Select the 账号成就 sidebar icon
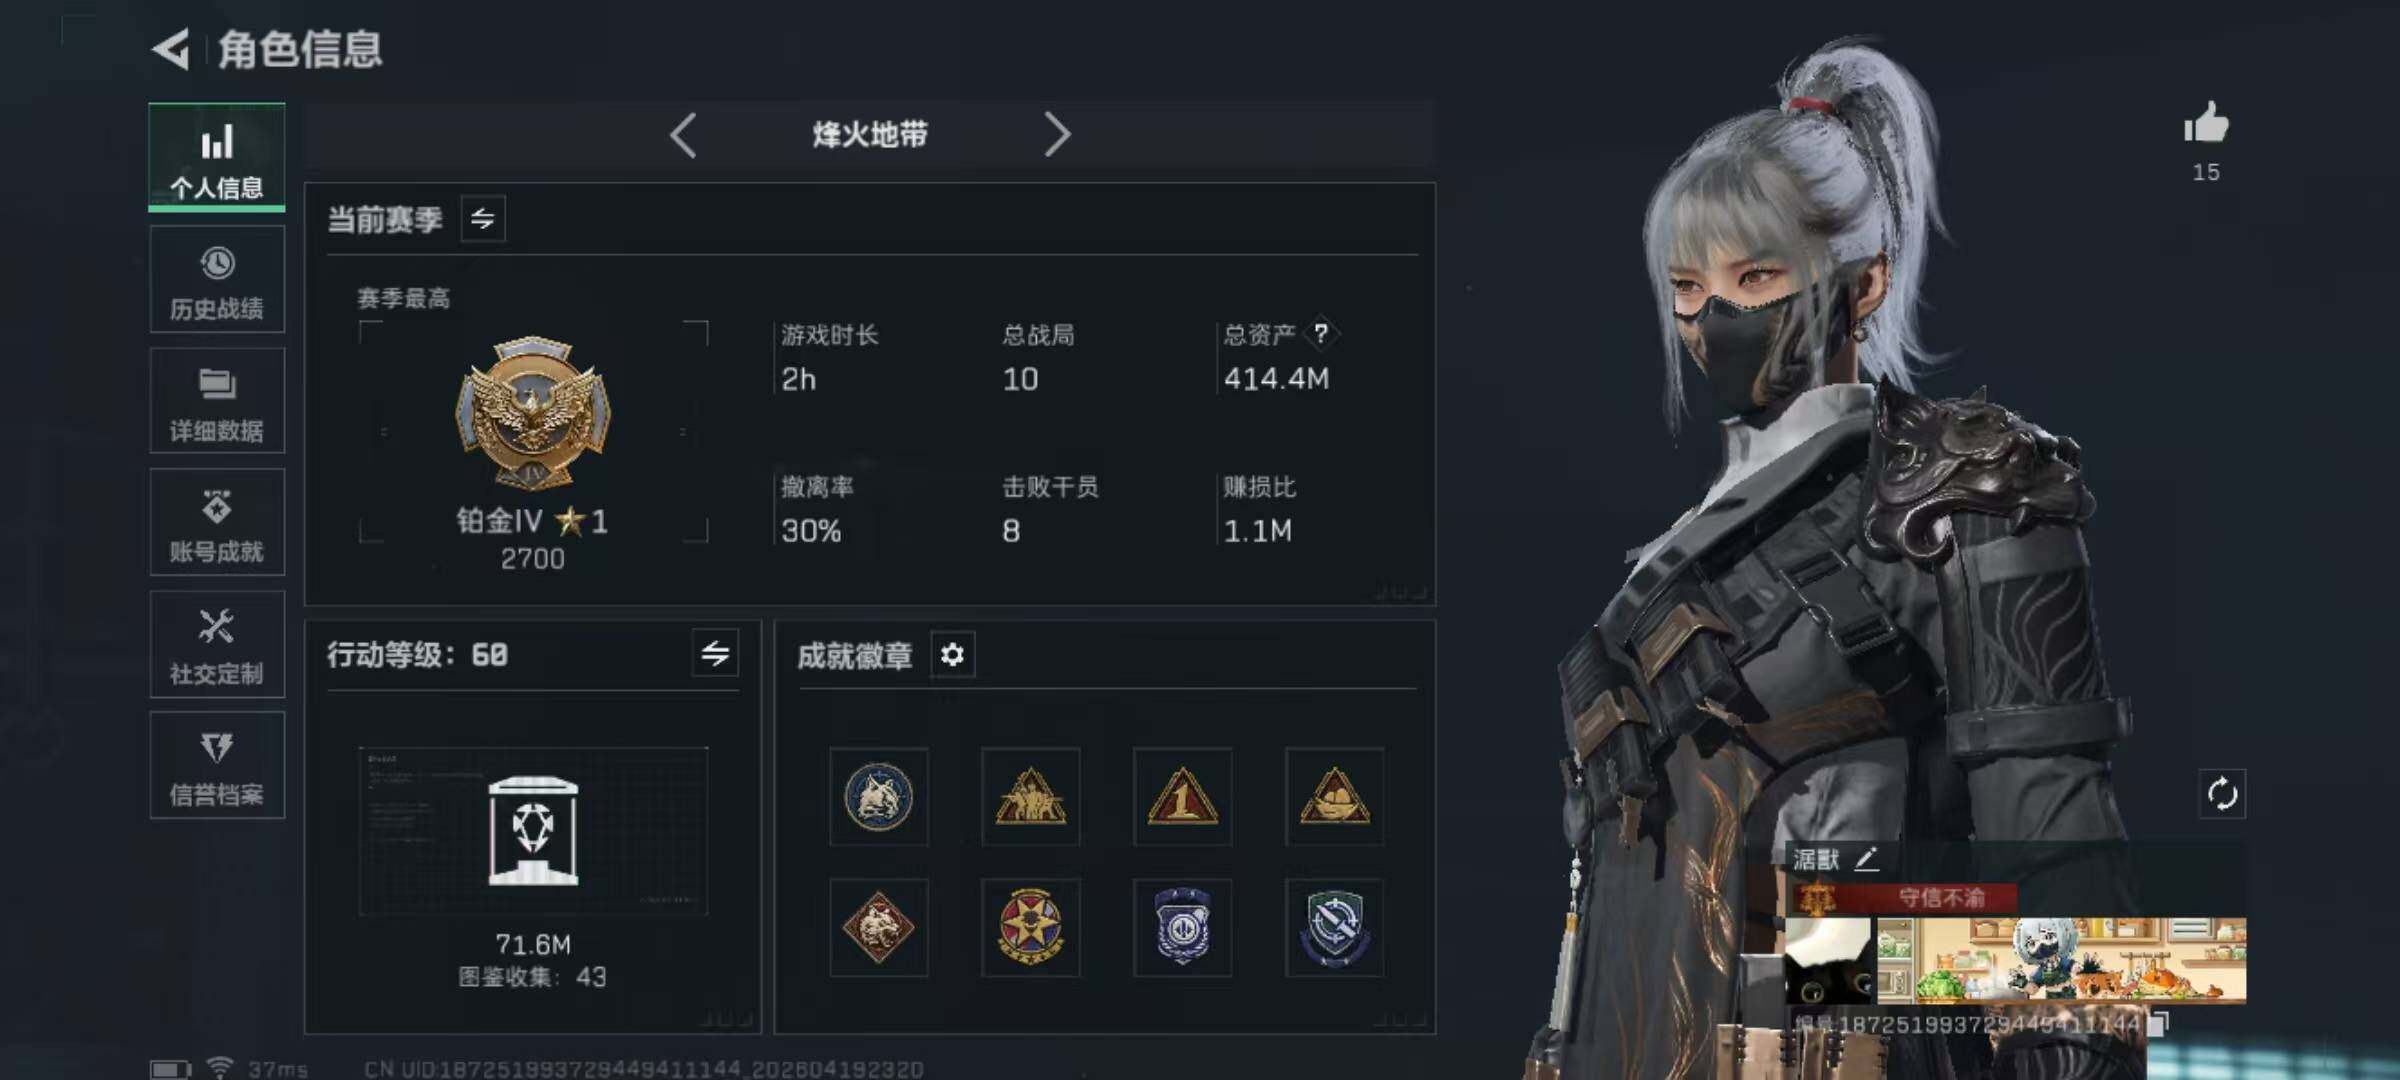Viewport: 2400px width, 1080px height. tap(217, 522)
